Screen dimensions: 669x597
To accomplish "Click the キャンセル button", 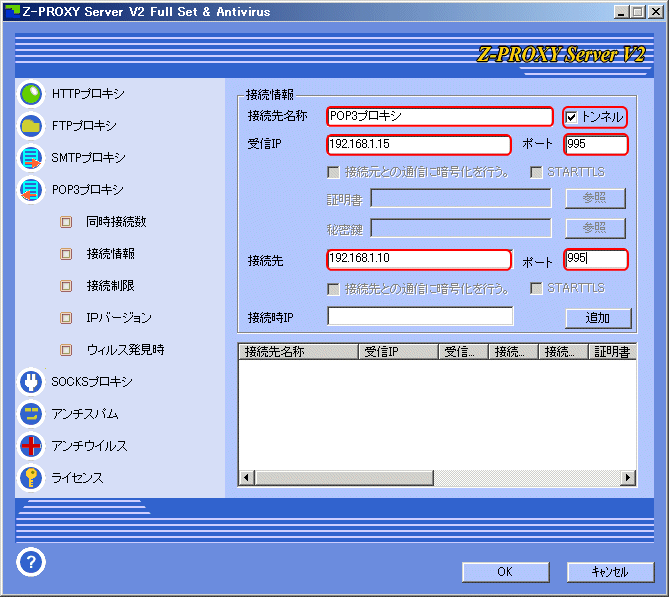I will [x=610, y=571].
